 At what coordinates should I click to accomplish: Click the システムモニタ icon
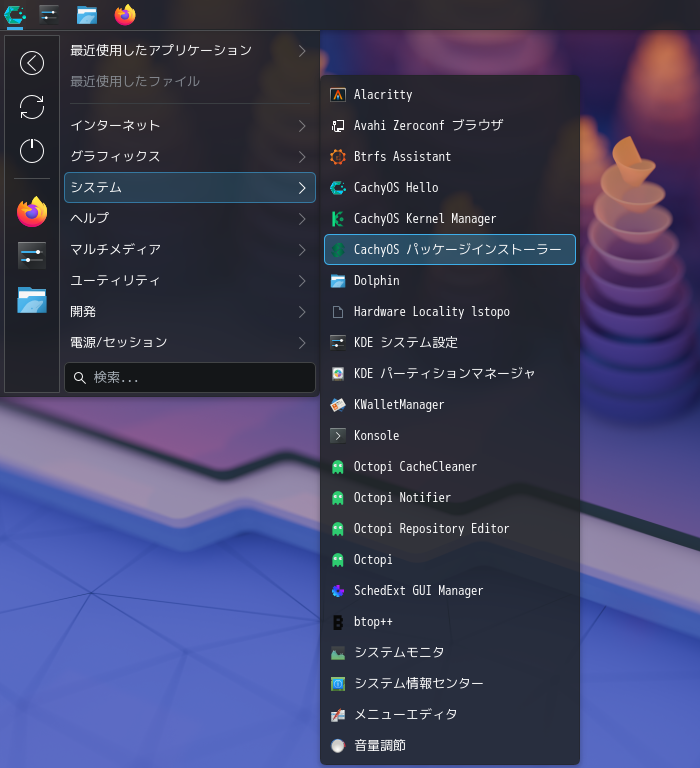pyautogui.click(x=338, y=653)
